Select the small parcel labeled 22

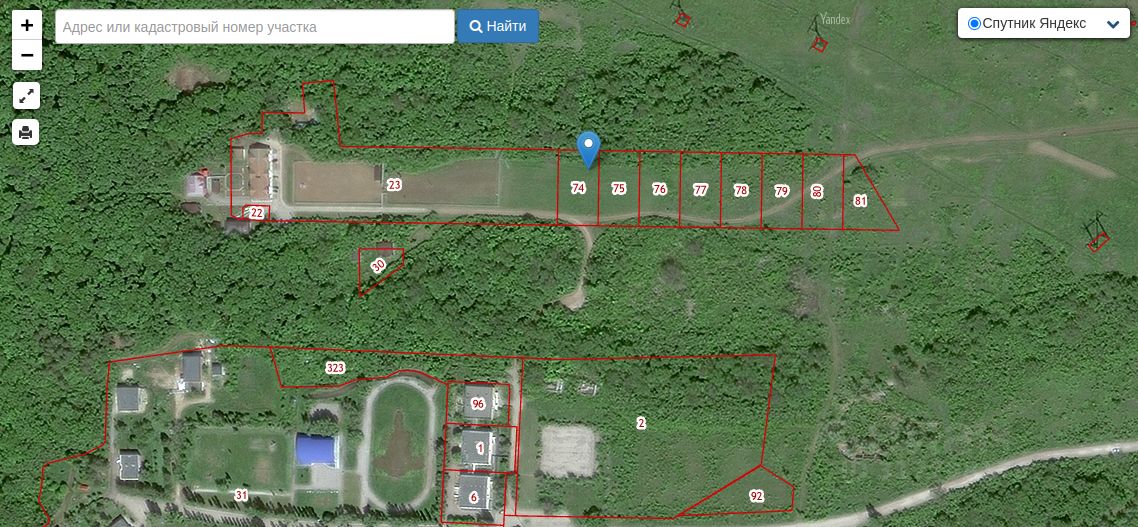[x=256, y=213]
